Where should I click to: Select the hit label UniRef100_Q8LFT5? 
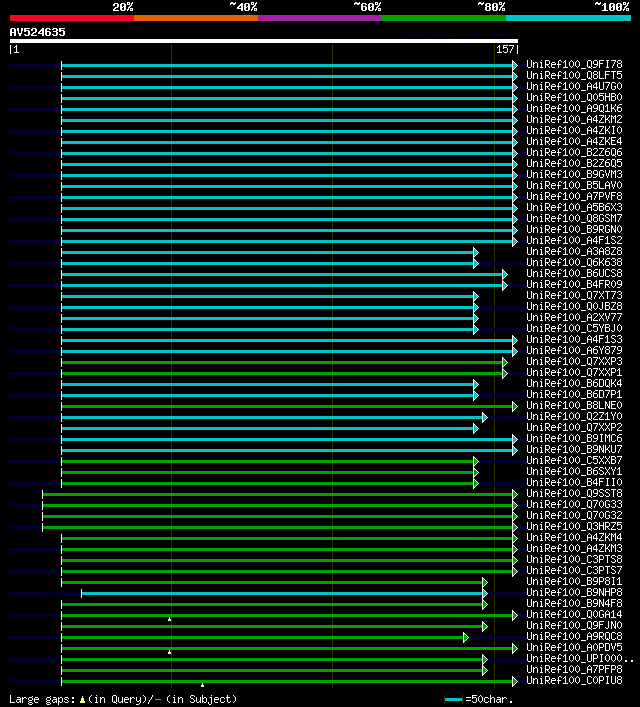(x=574, y=75)
